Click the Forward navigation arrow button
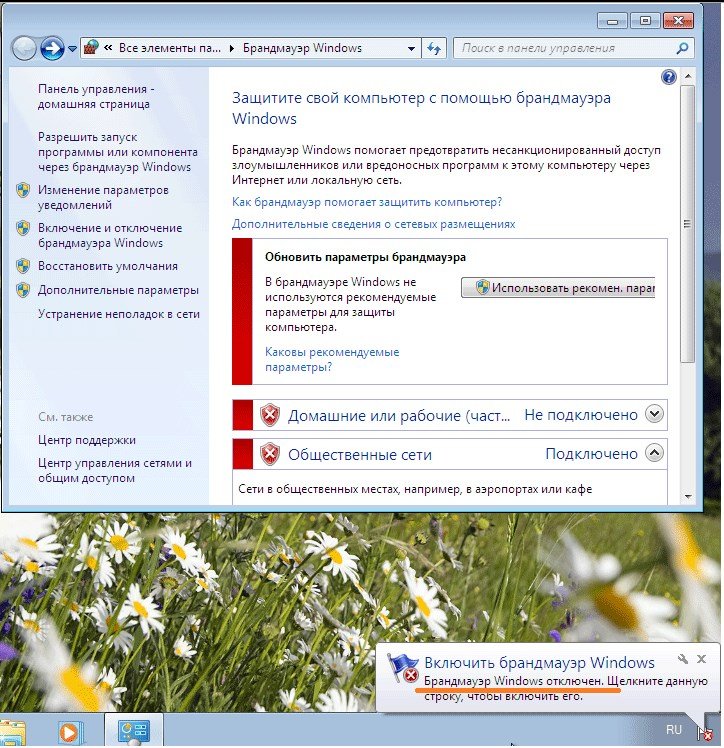Image resolution: width=724 pixels, height=748 pixels. [52, 48]
